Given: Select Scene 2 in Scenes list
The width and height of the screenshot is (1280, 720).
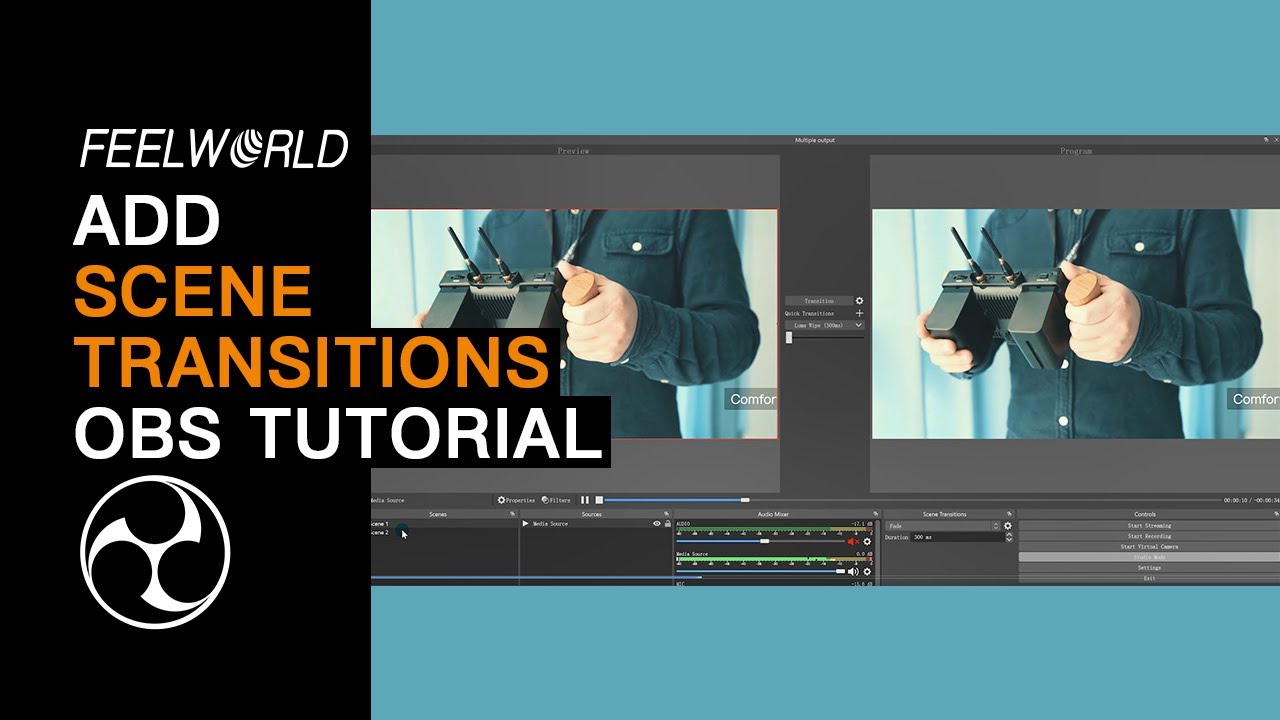Looking at the screenshot, I should point(379,533).
